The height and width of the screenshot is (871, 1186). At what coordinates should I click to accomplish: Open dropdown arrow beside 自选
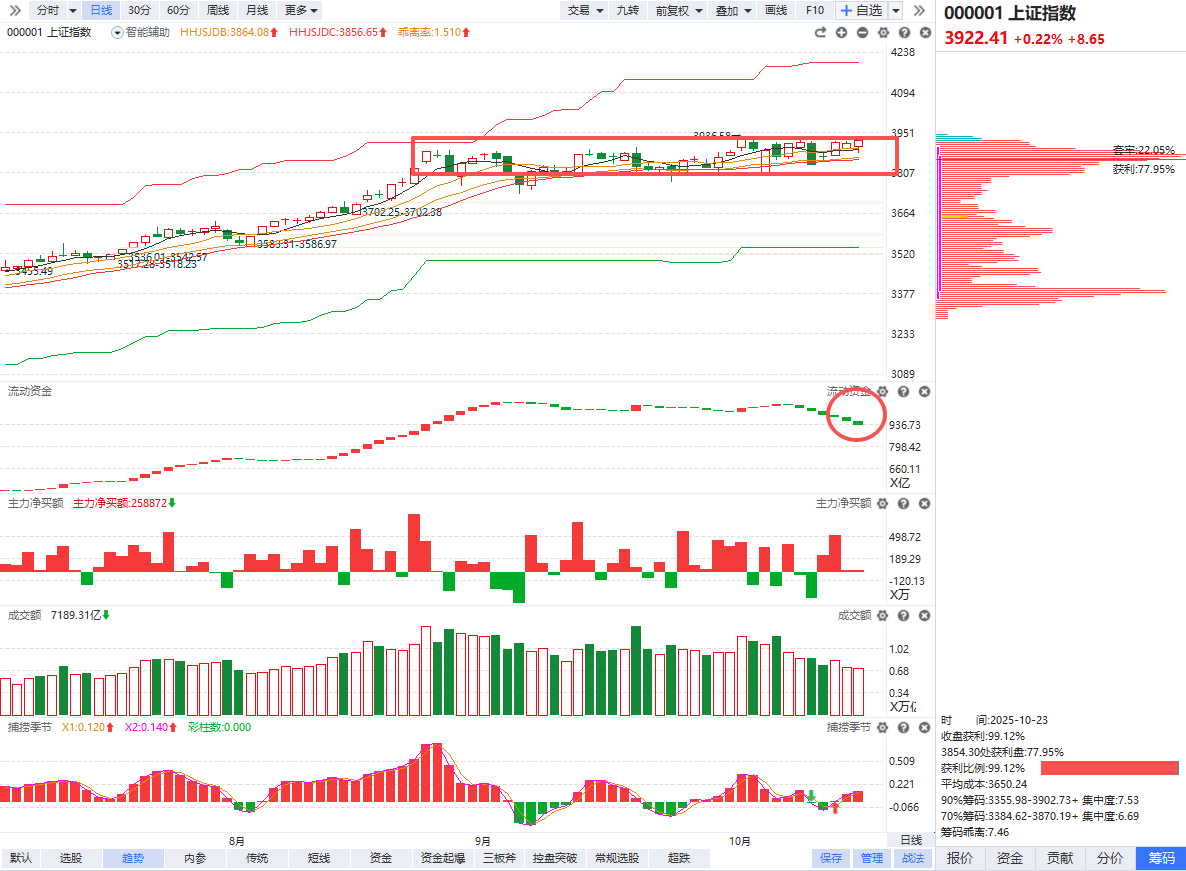coord(896,11)
